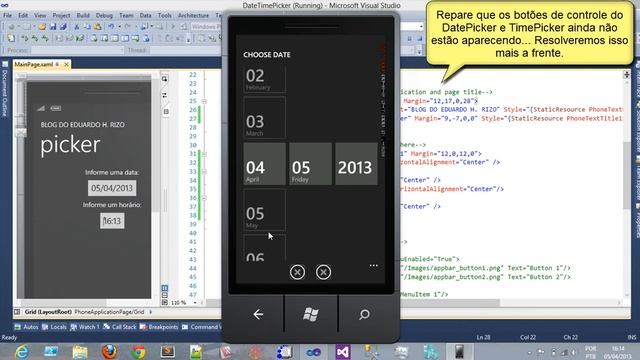Image resolution: width=640 pixels, height=360 pixels.
Task: Open the Data menu
Action: [145, 16]
